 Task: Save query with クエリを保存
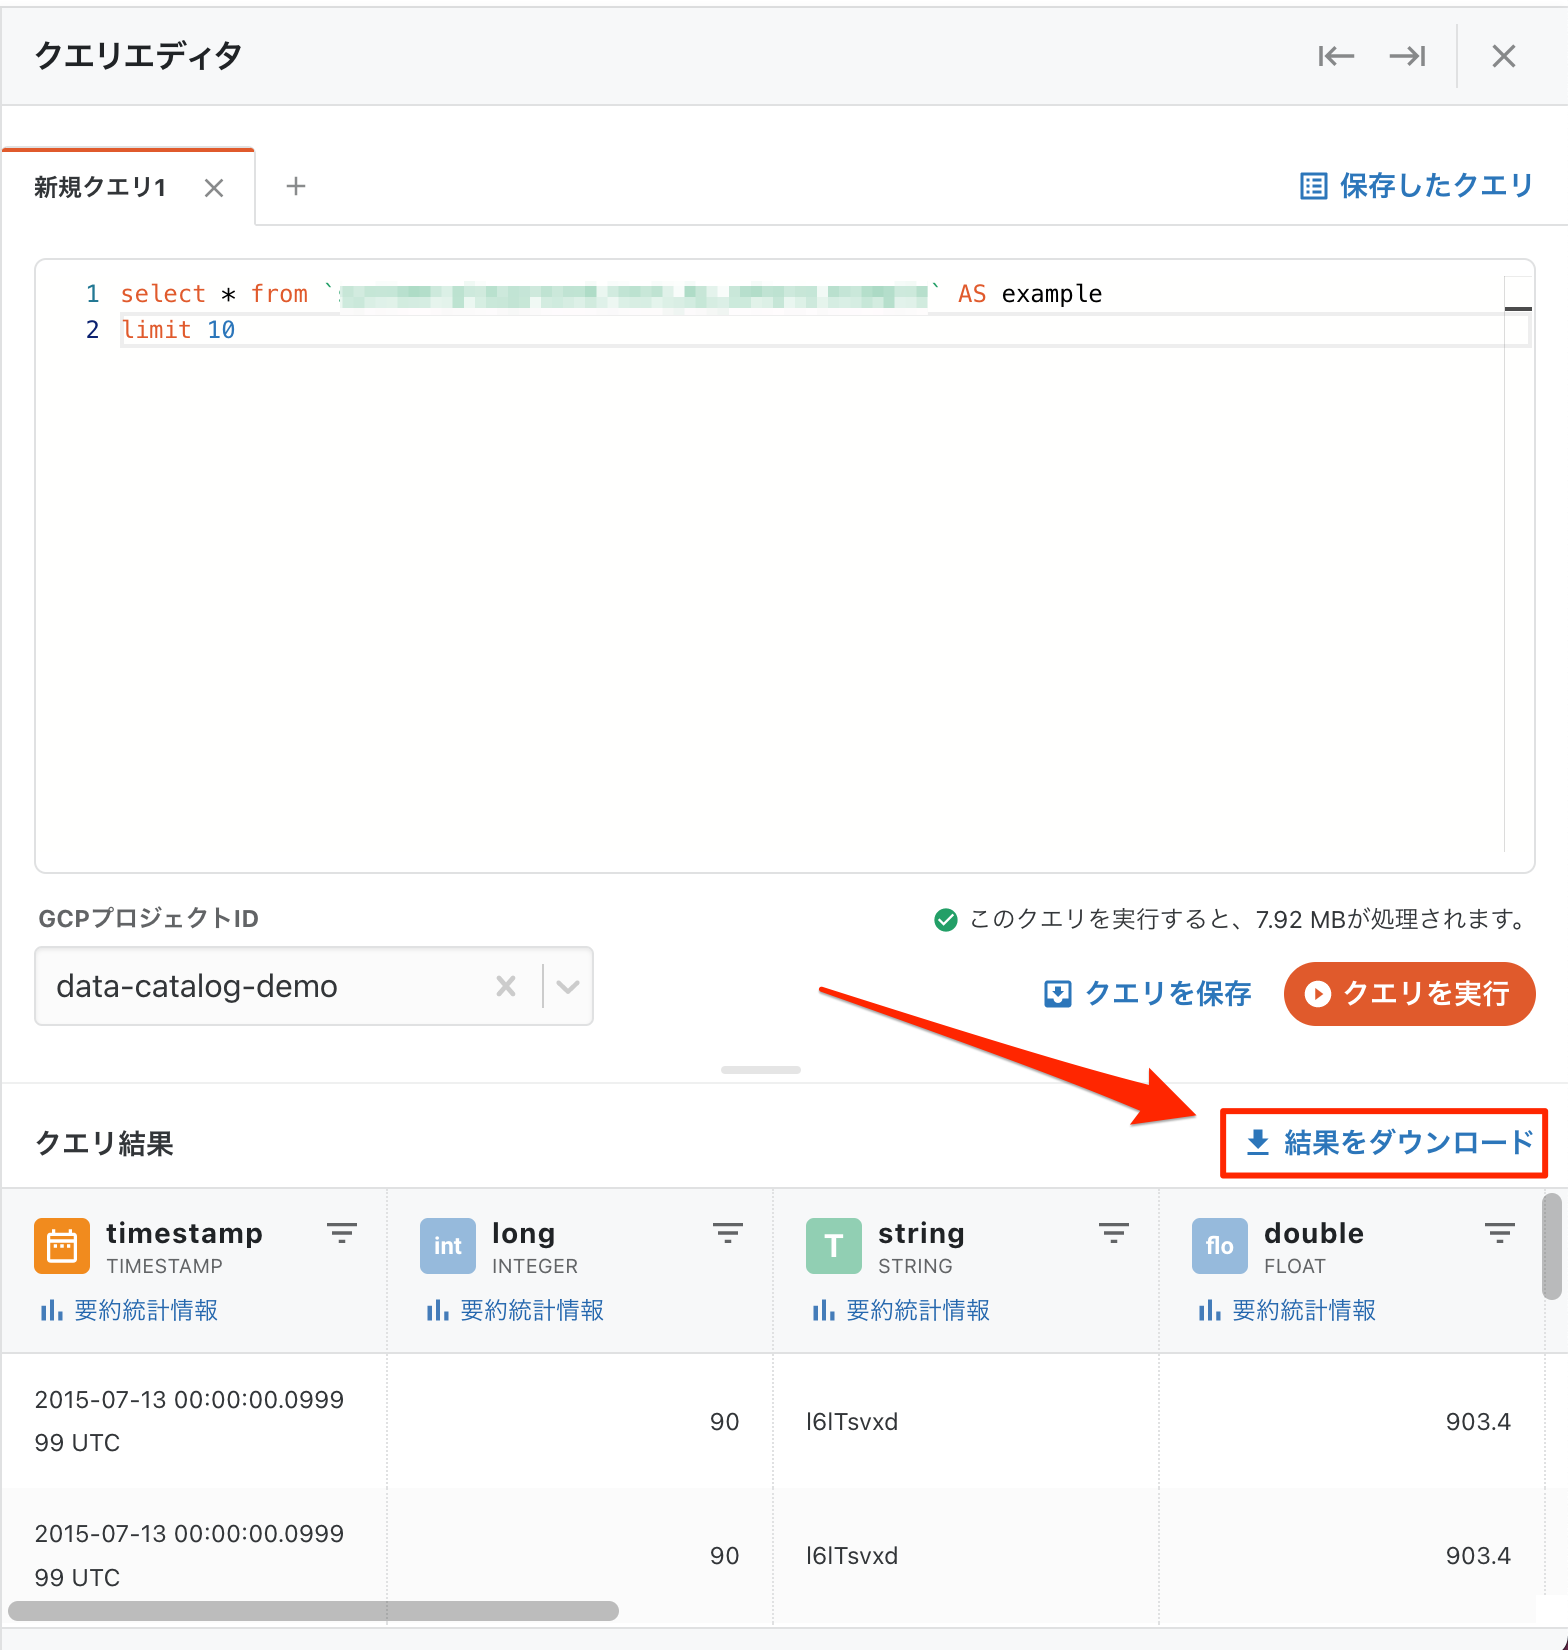[1148, 993]
